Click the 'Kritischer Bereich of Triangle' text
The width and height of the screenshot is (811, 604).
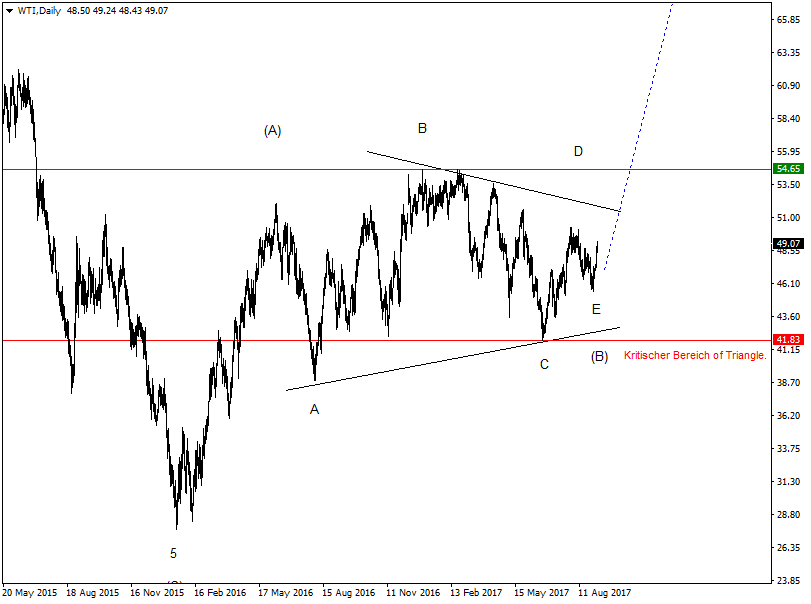pyautogui.click(x=694, y=354)
